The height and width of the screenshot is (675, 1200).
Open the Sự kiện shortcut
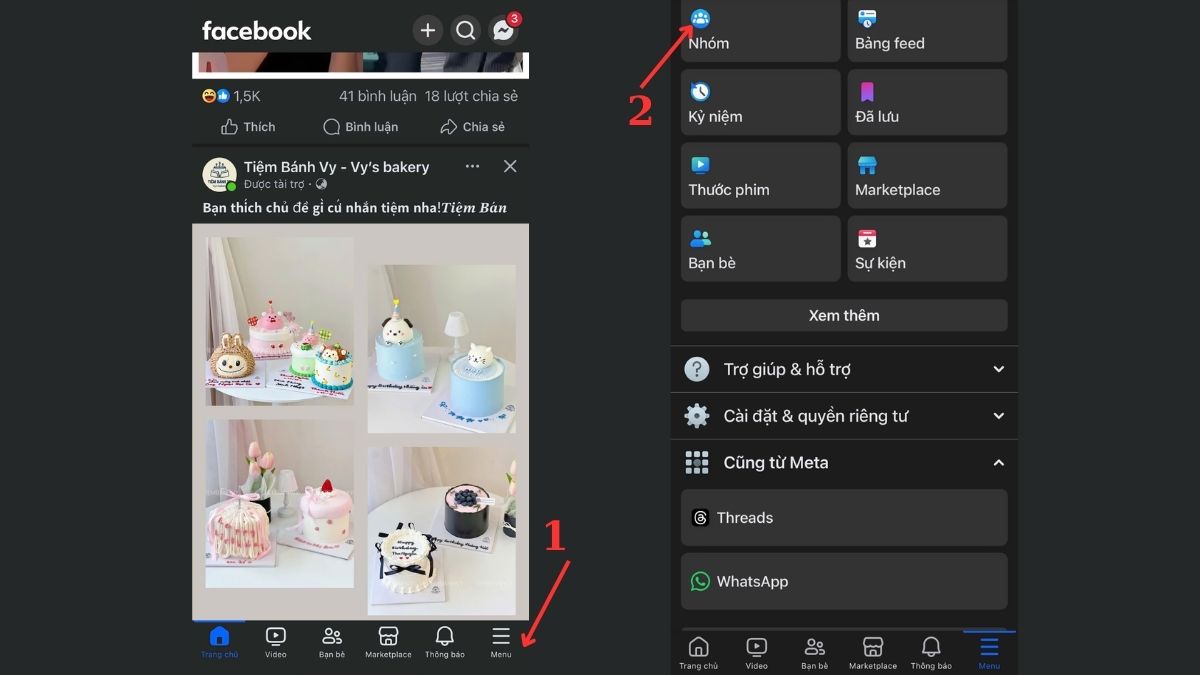pyautogui.click(x=927, y=248)
